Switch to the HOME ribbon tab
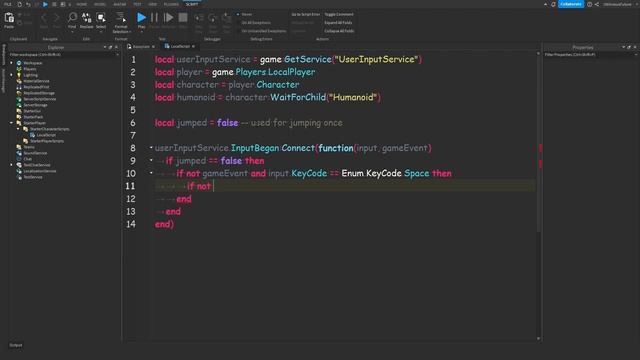 pos(82,4)
